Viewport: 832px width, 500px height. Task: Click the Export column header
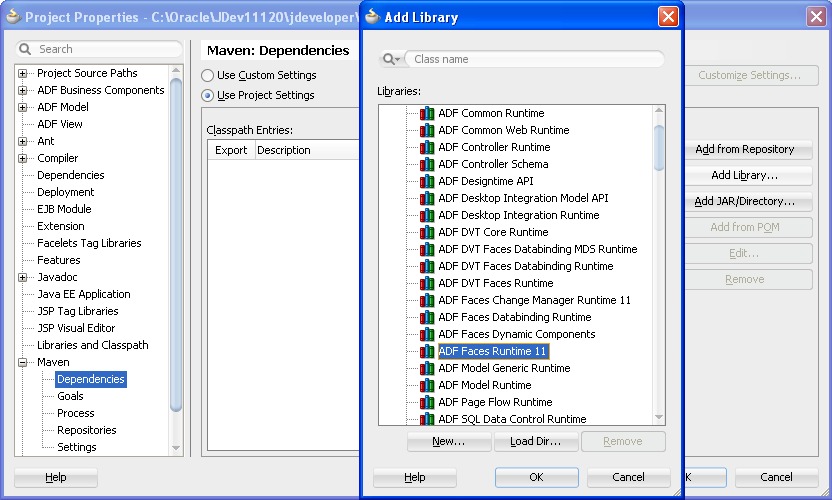pyautogui.click(x=231, y=150)
